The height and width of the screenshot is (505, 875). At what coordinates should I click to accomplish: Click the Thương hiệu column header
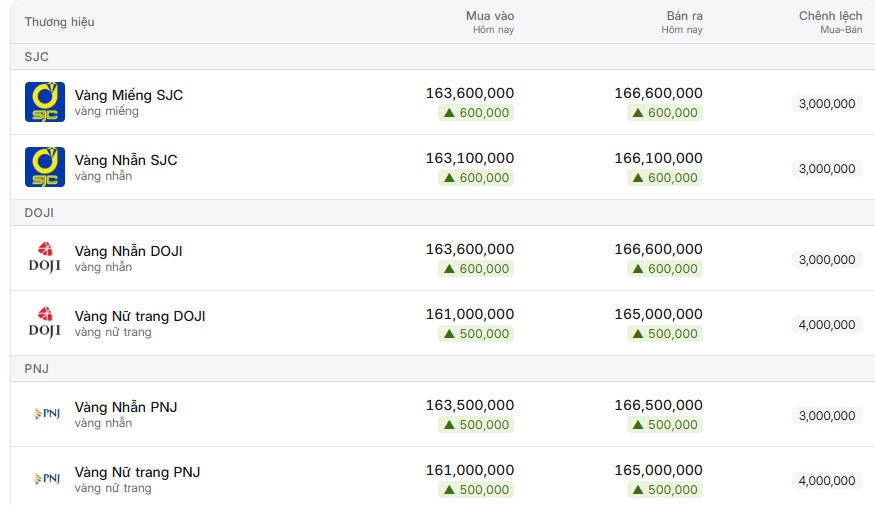pos(60,22)
